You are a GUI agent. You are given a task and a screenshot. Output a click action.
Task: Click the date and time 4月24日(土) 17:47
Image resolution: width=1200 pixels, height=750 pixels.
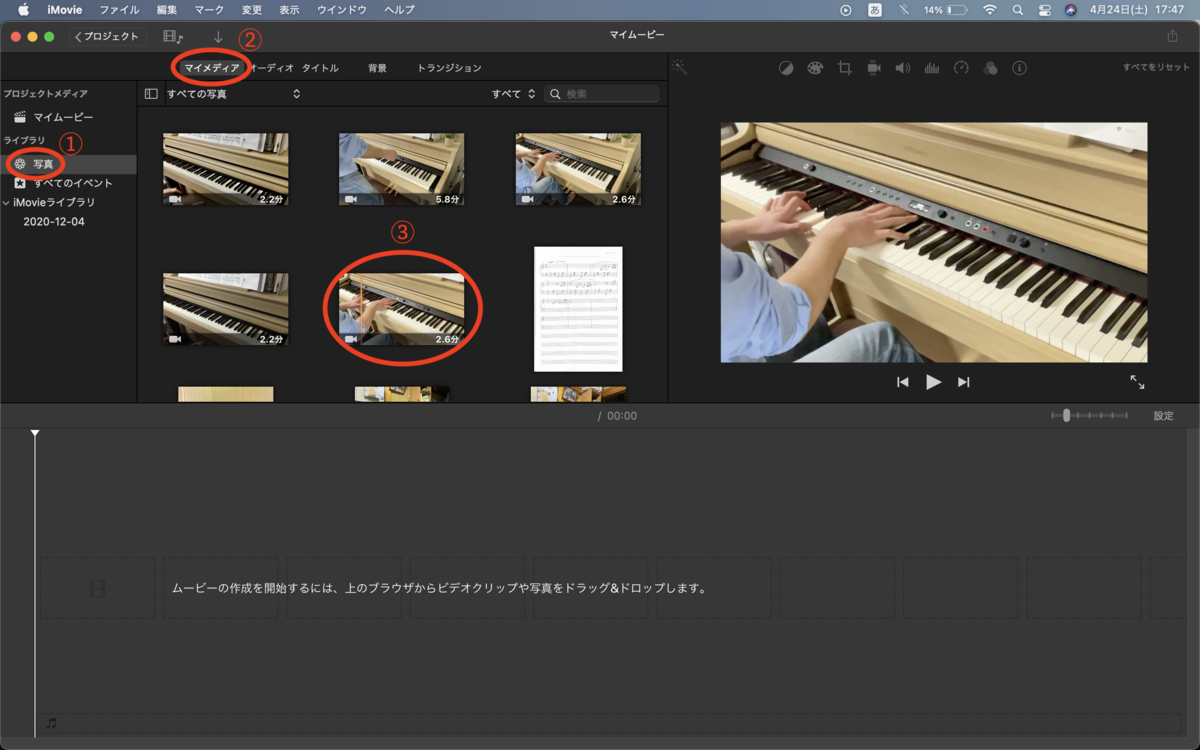tap(1138, 10)
